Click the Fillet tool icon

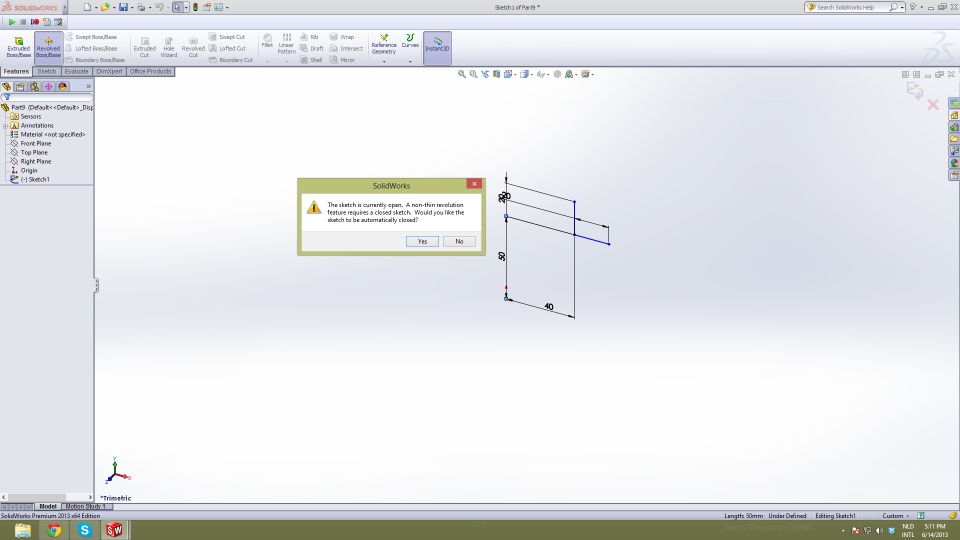point(267,41)
